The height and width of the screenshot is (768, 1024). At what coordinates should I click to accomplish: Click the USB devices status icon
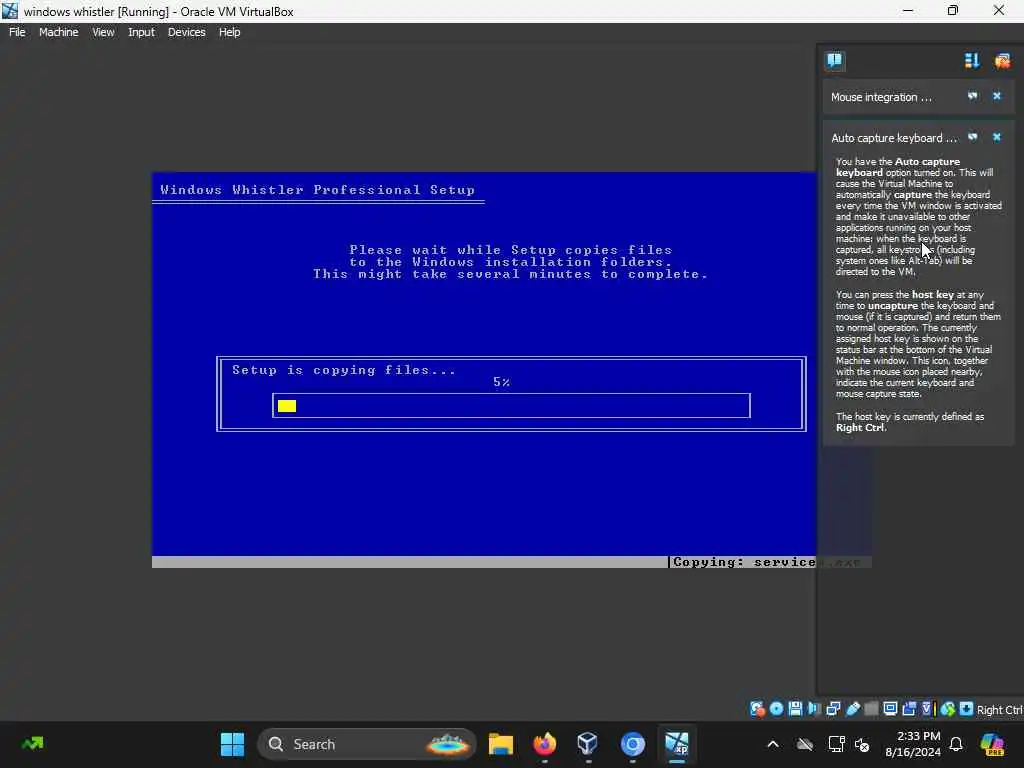[852, 709]
